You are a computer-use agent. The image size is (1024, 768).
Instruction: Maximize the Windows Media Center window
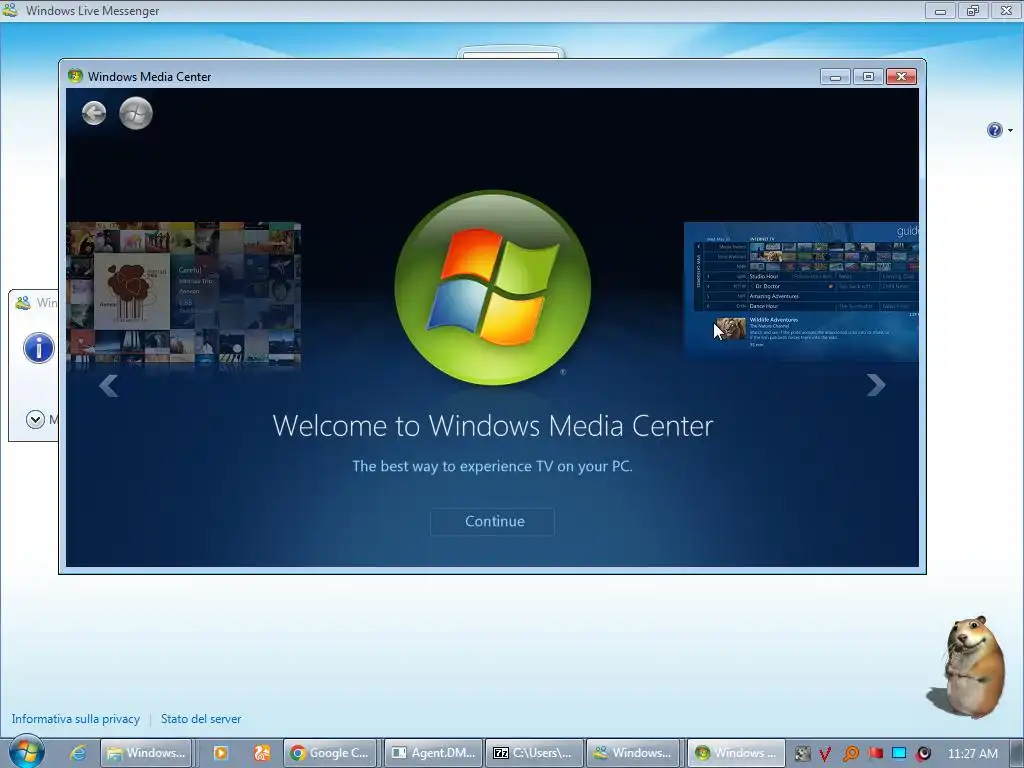coord(868,76)
